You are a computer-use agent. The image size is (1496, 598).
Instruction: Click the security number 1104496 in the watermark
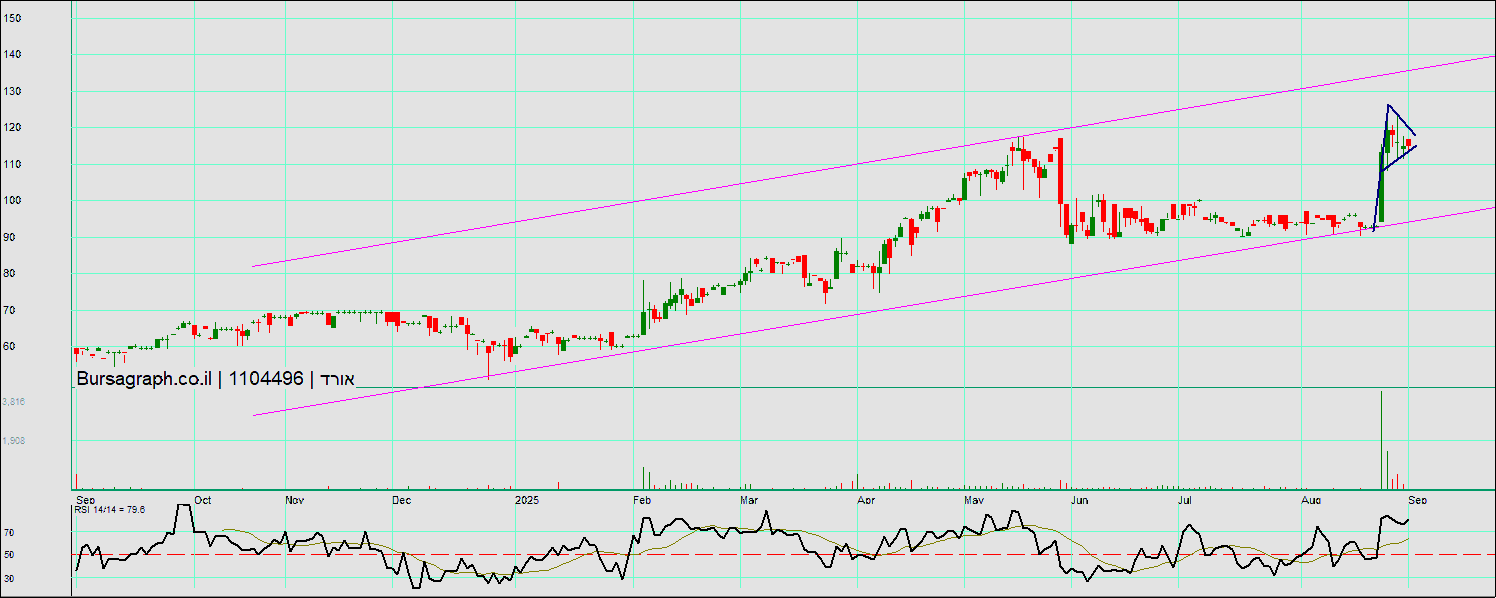pos(266,379)
